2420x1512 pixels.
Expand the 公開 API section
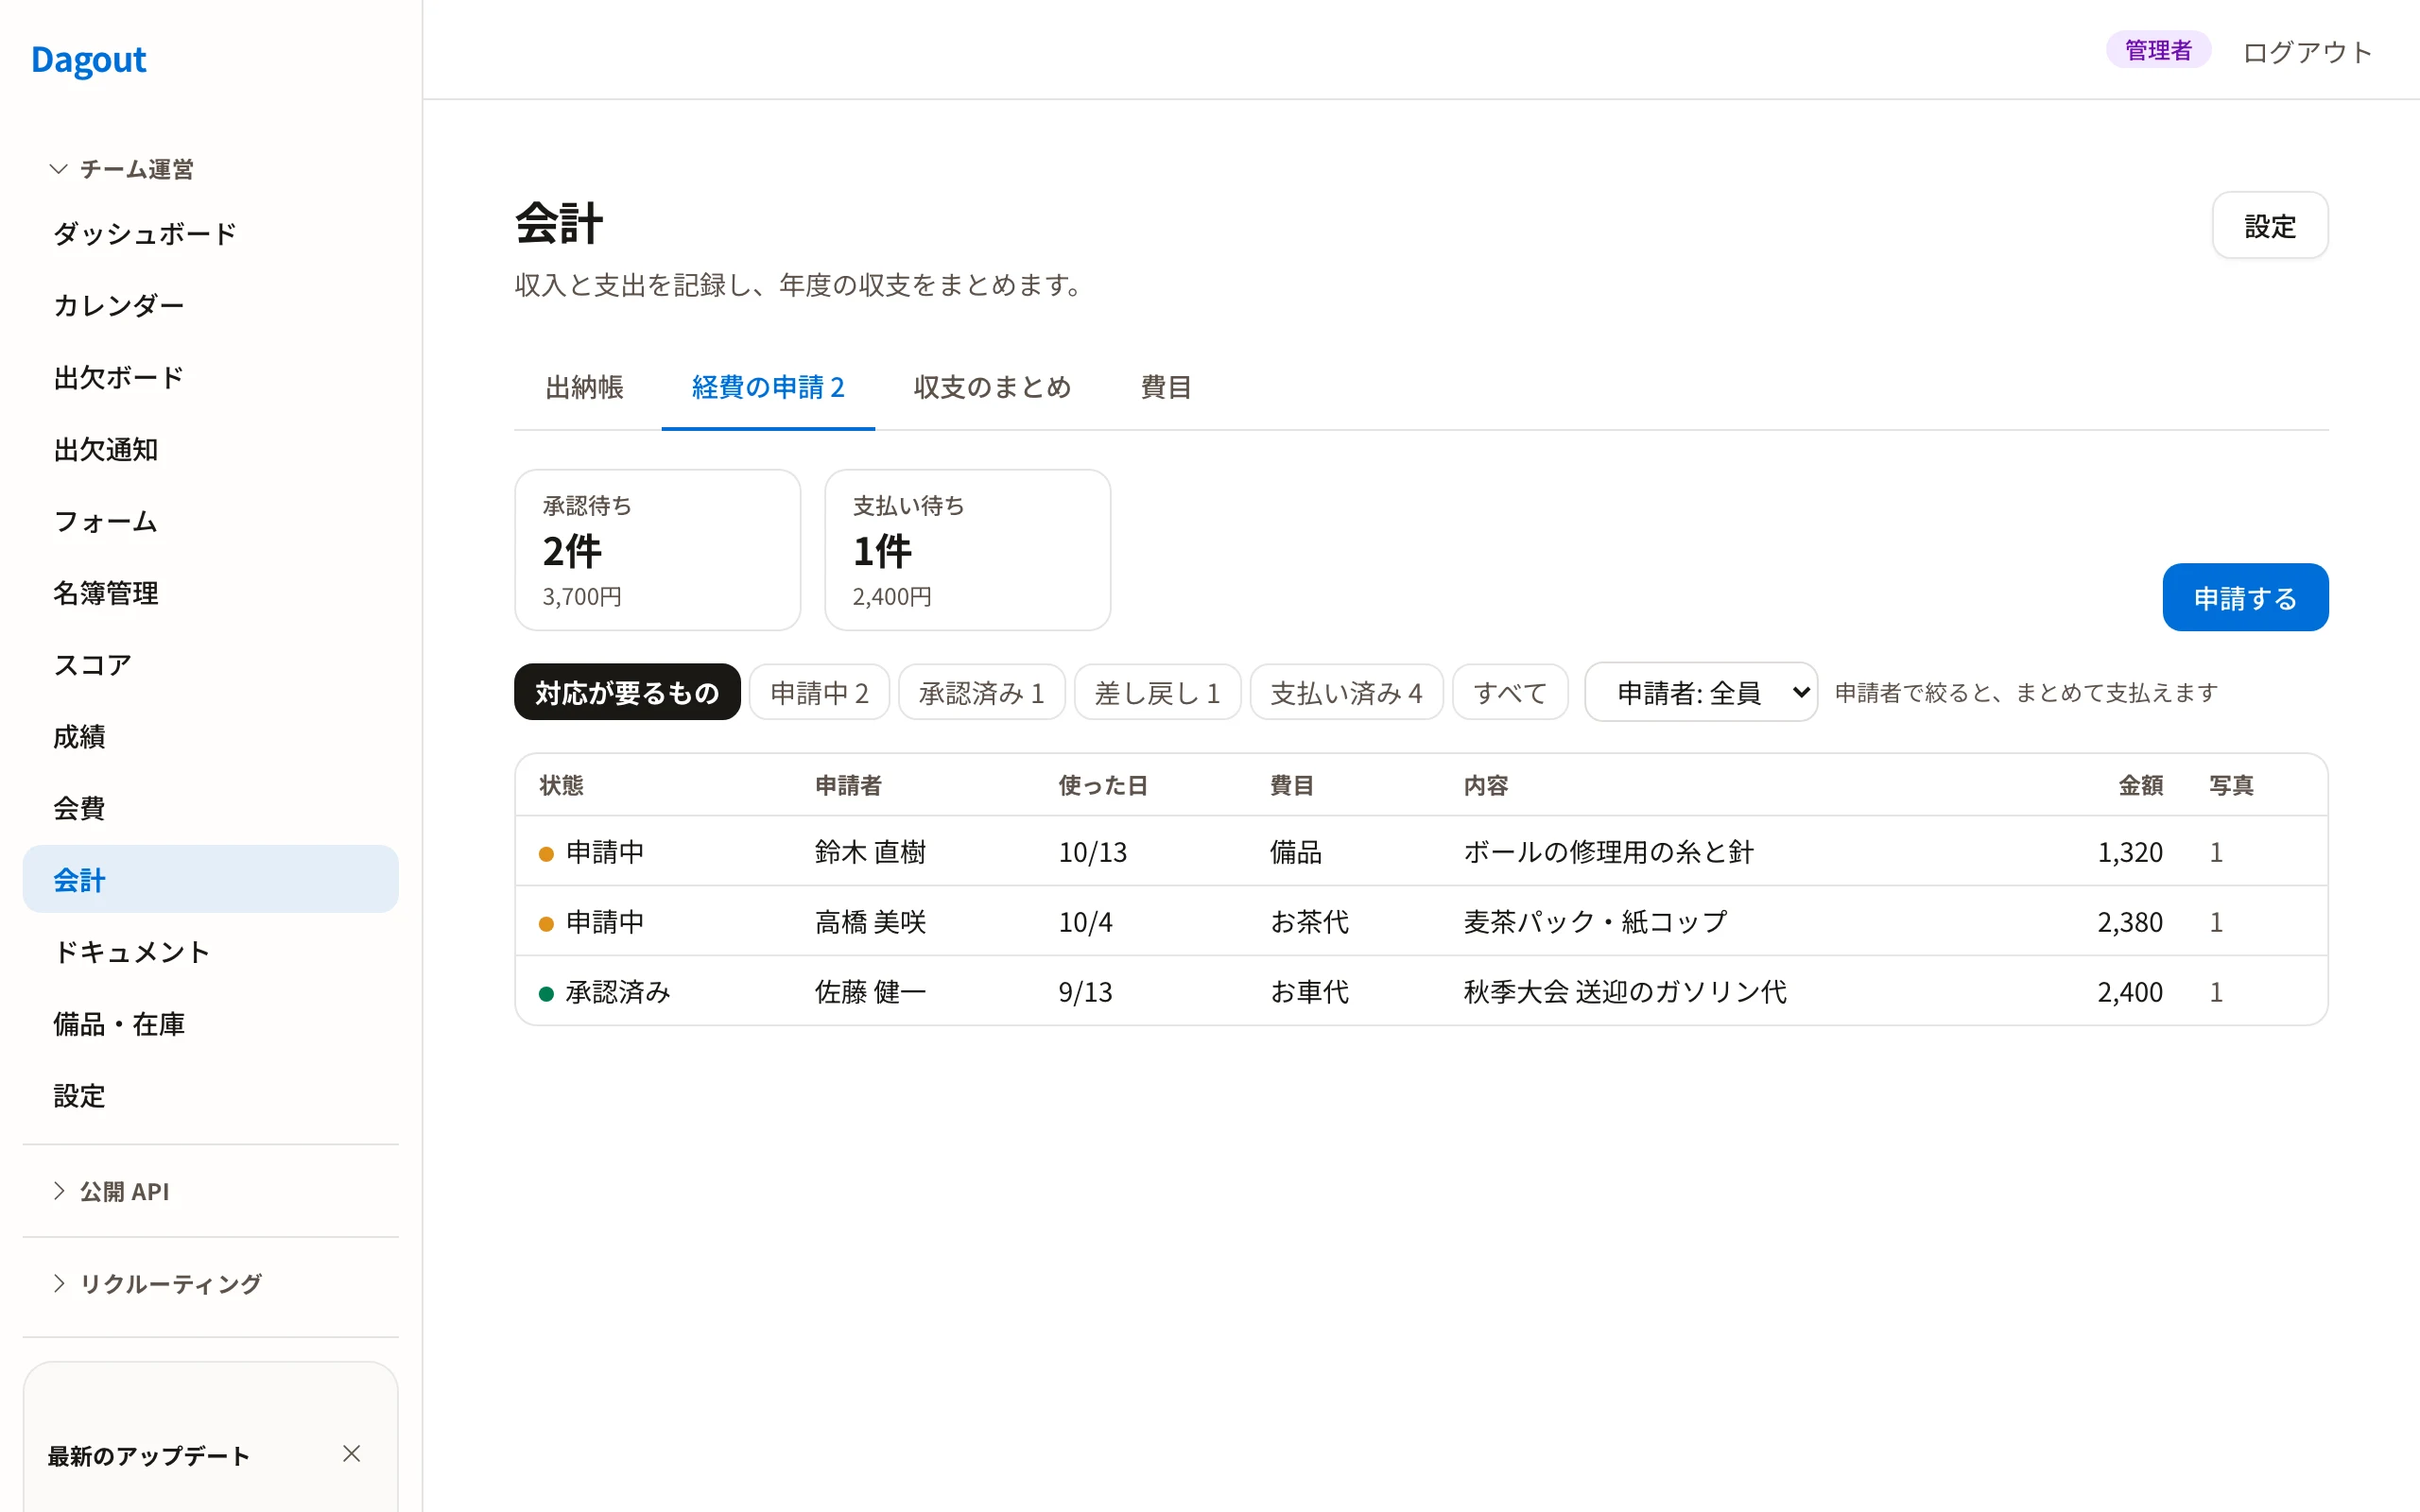(111, 1191)
